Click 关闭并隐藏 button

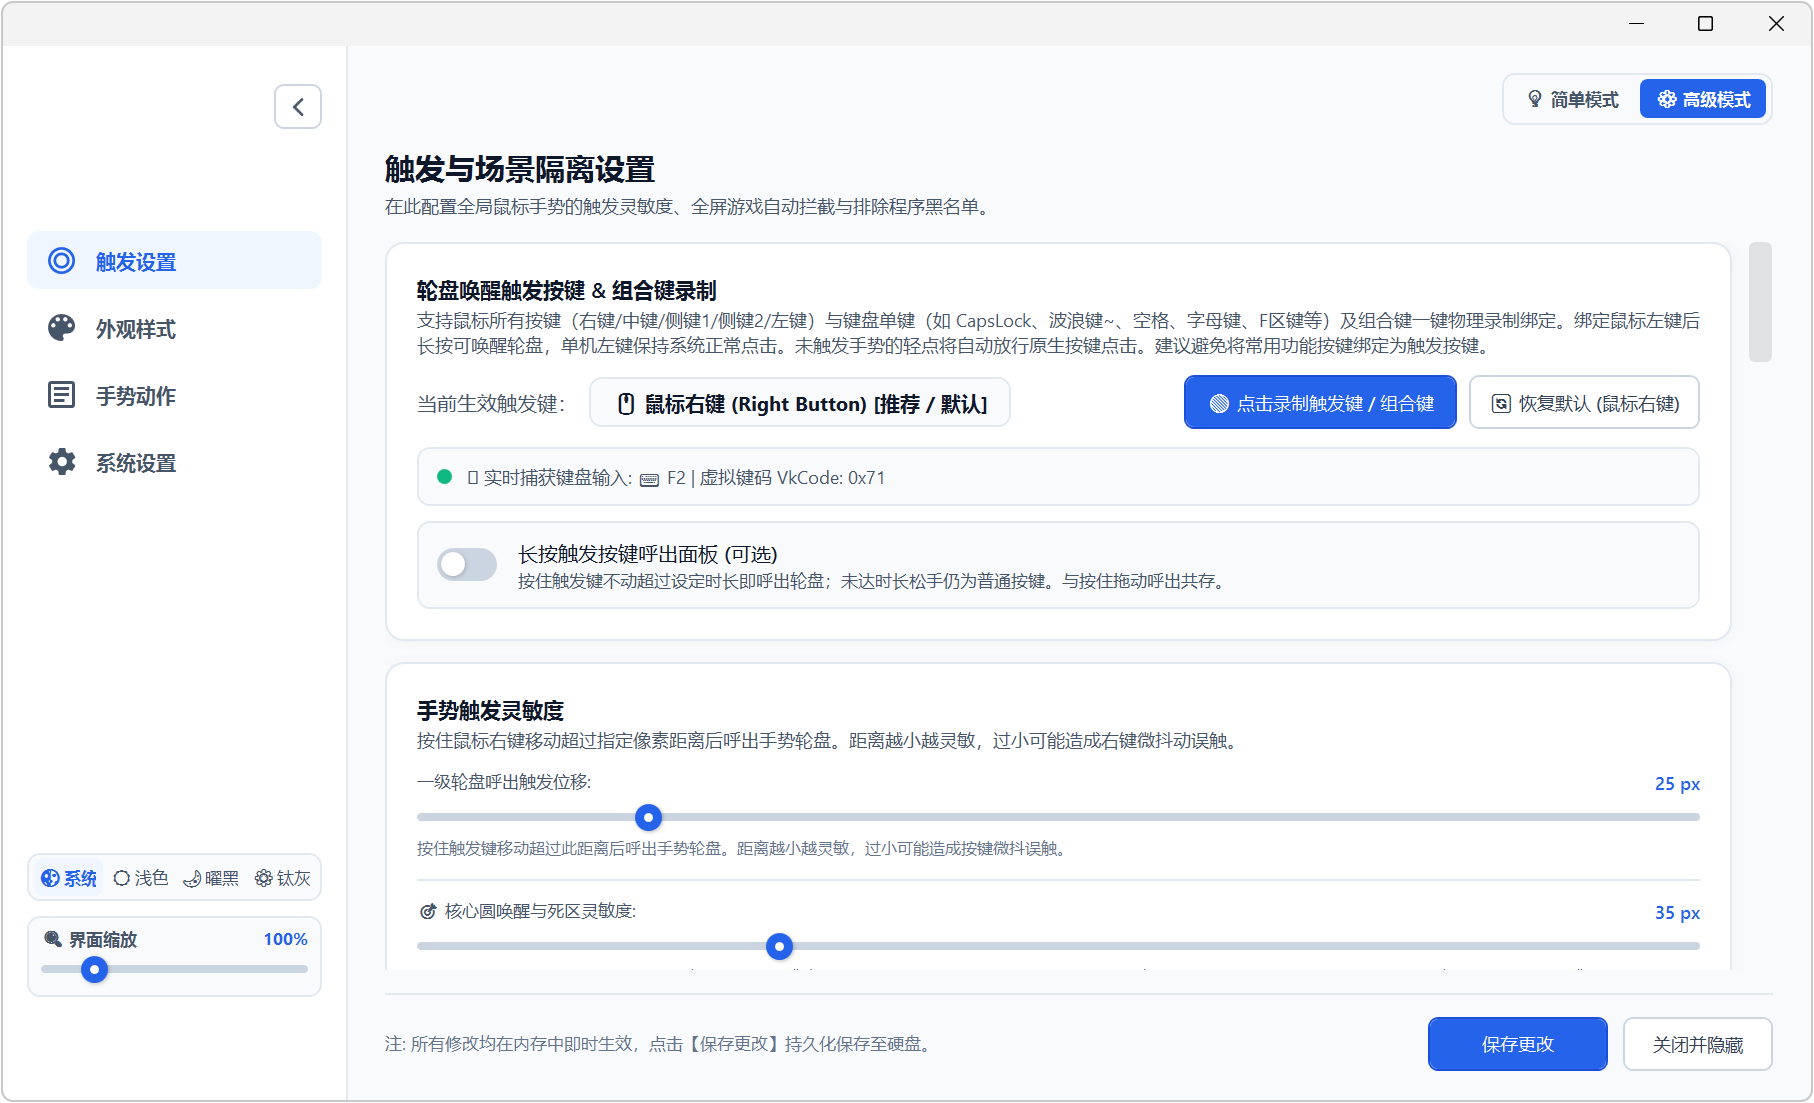click(1697, 1044)
